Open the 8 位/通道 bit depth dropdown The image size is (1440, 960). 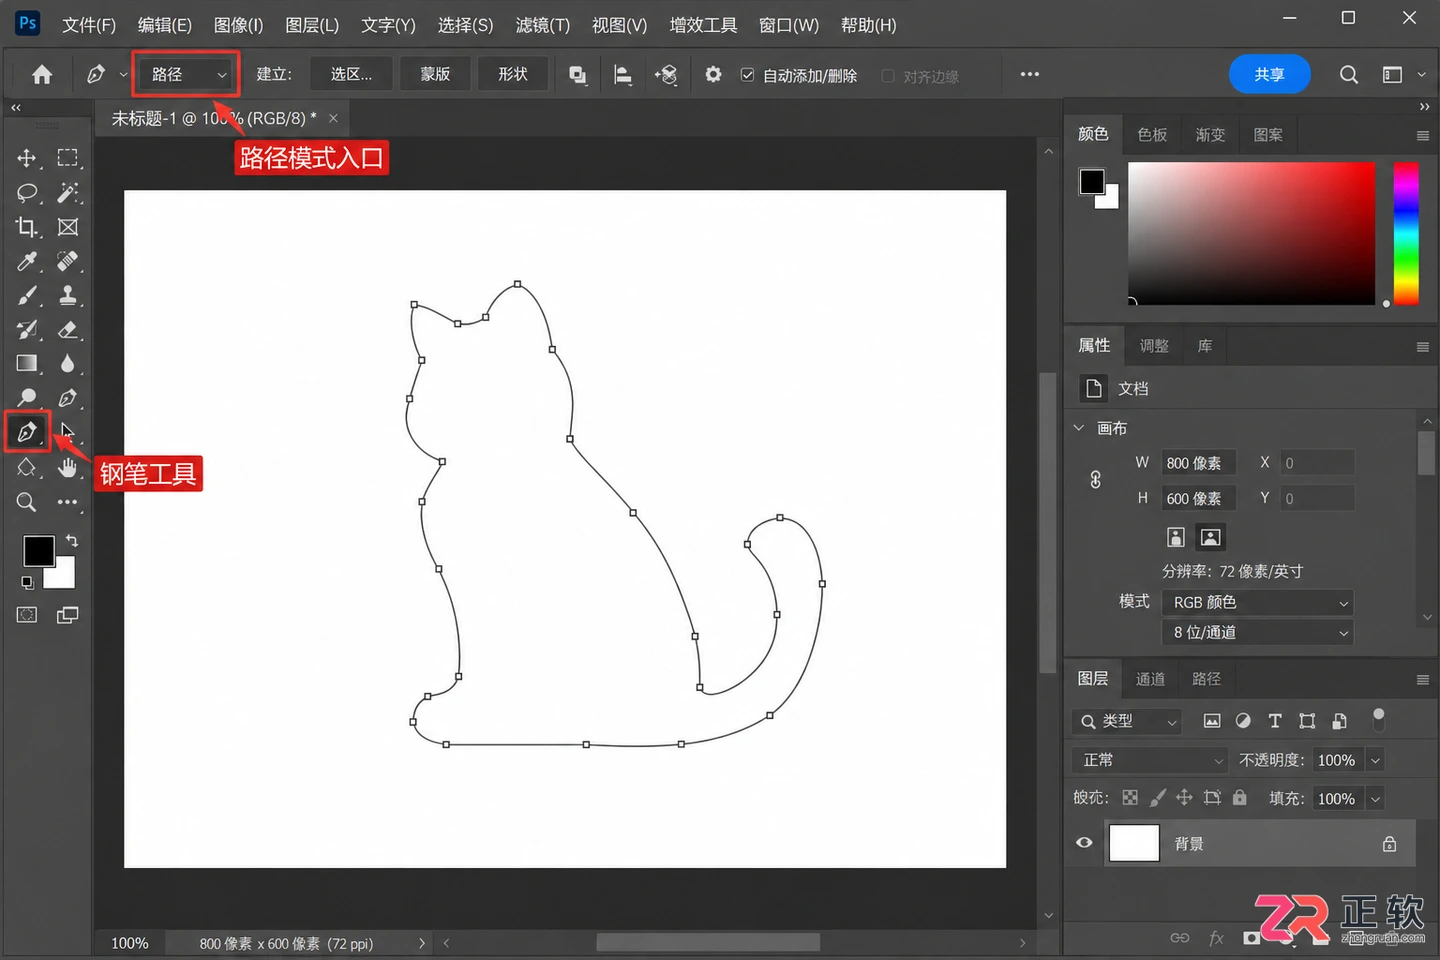tap(1258, 632)
